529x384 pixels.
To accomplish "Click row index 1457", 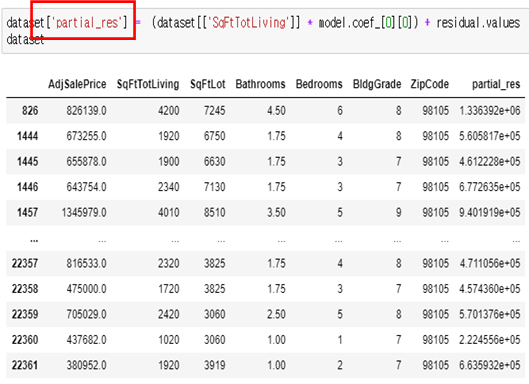I will click(x=27, y=213).
